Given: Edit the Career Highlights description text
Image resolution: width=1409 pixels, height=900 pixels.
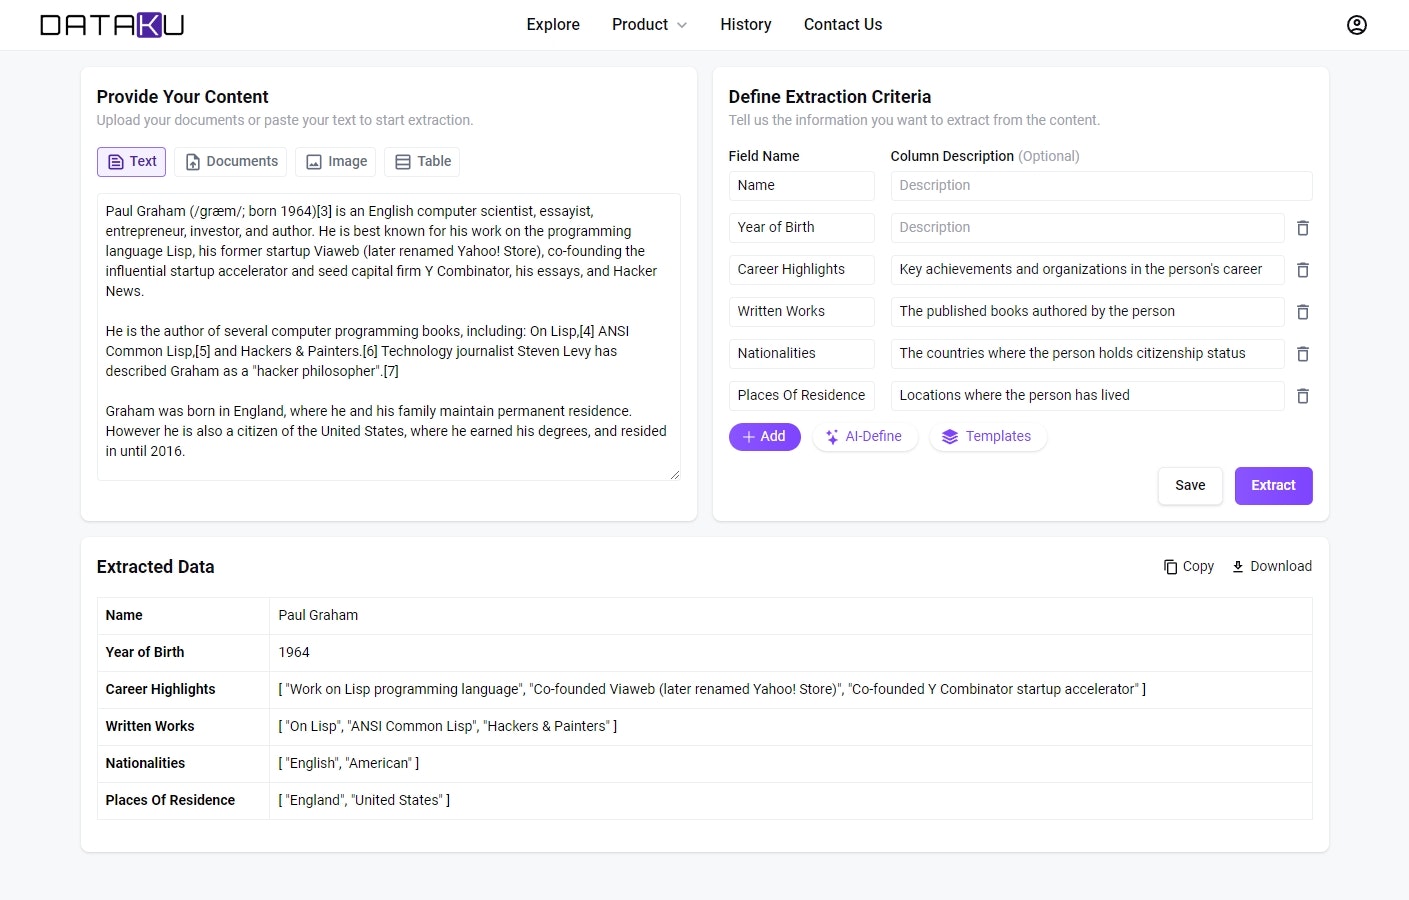Looking at the screenshot, I should [1087, 270].
